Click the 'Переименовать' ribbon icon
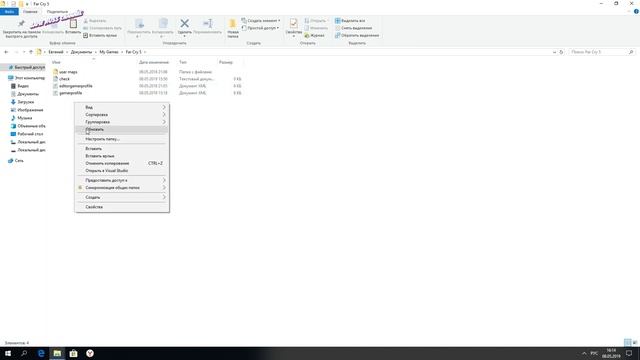640x360 pixels. (207, 24)
